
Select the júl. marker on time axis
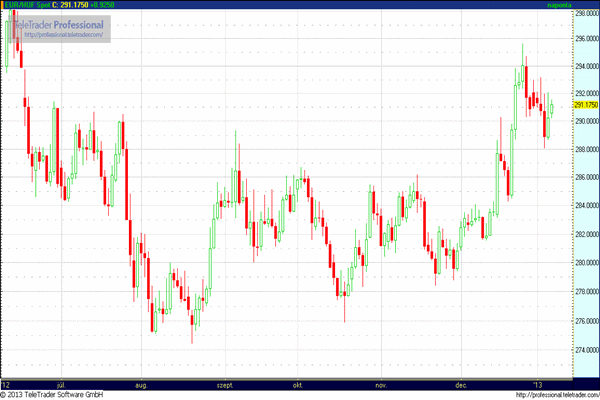[65, 384]
